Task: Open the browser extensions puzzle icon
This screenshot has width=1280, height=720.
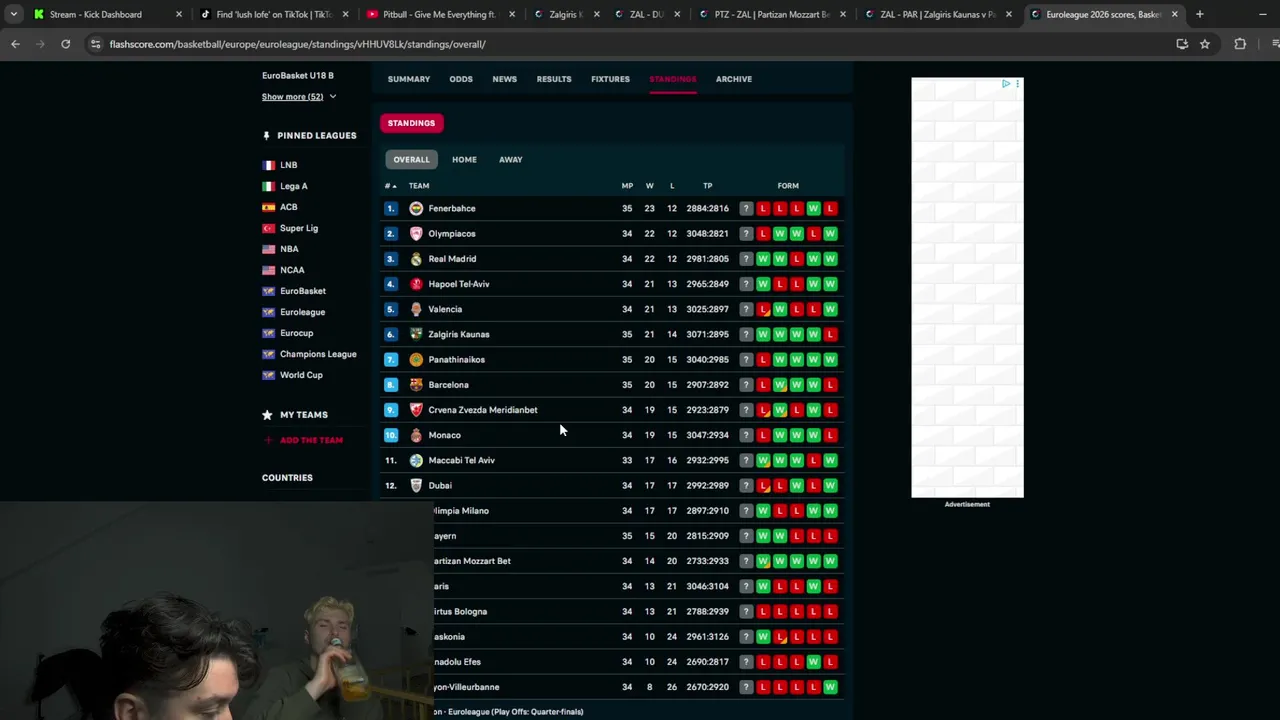Action: [1240, 44]
